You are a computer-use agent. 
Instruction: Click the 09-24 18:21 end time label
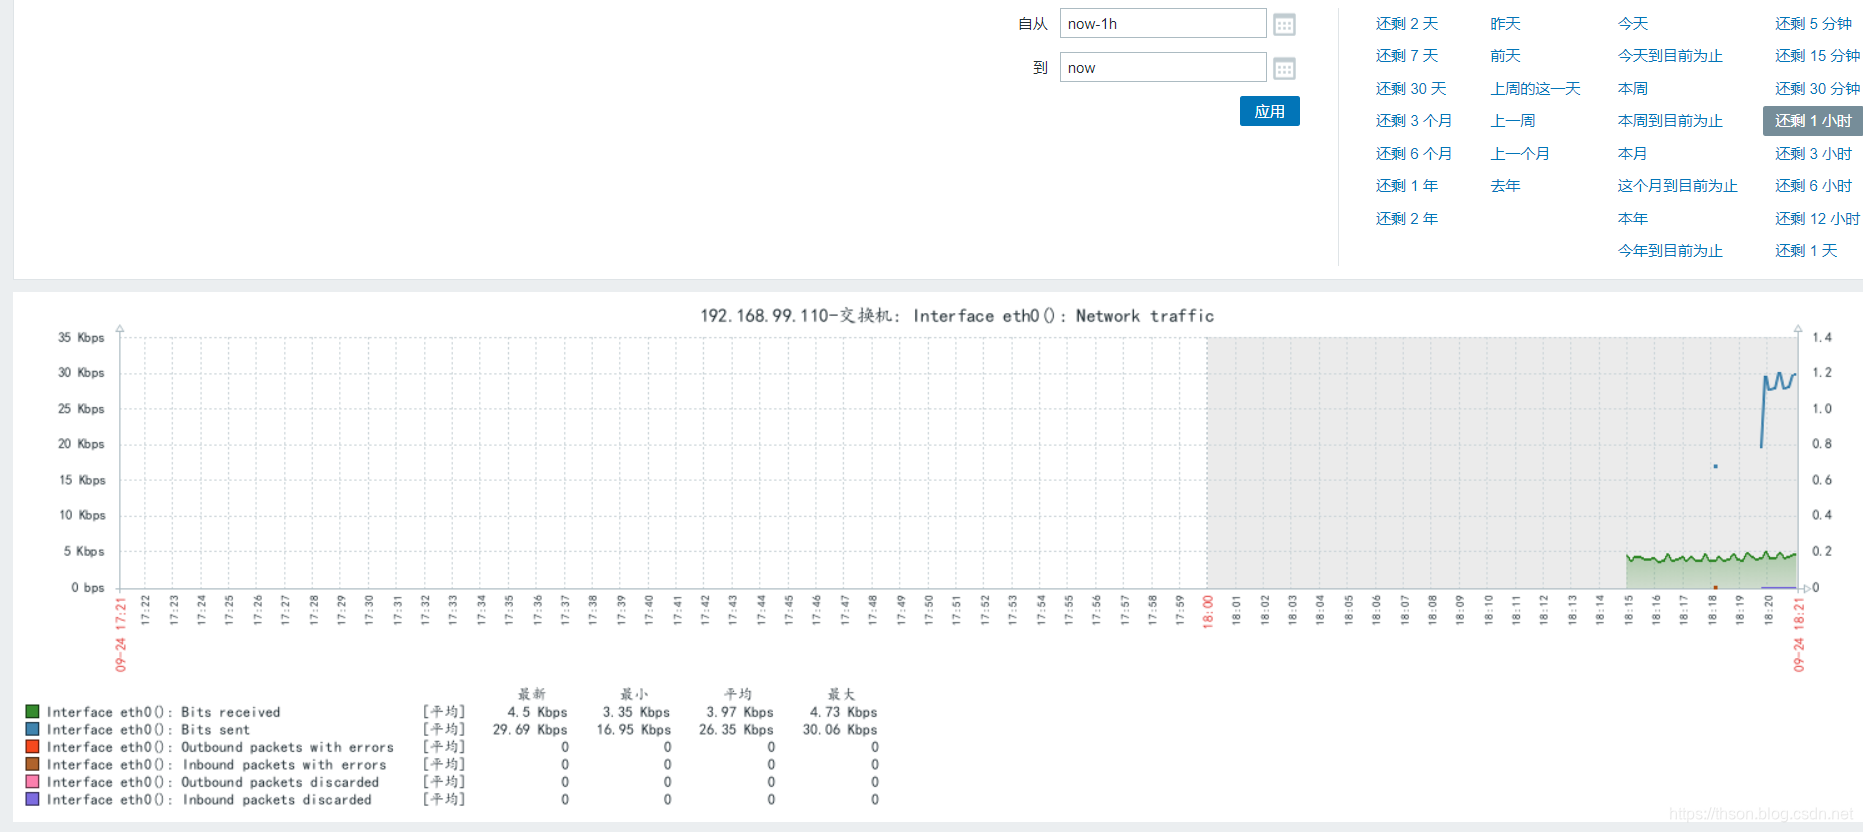(1798, 634)
